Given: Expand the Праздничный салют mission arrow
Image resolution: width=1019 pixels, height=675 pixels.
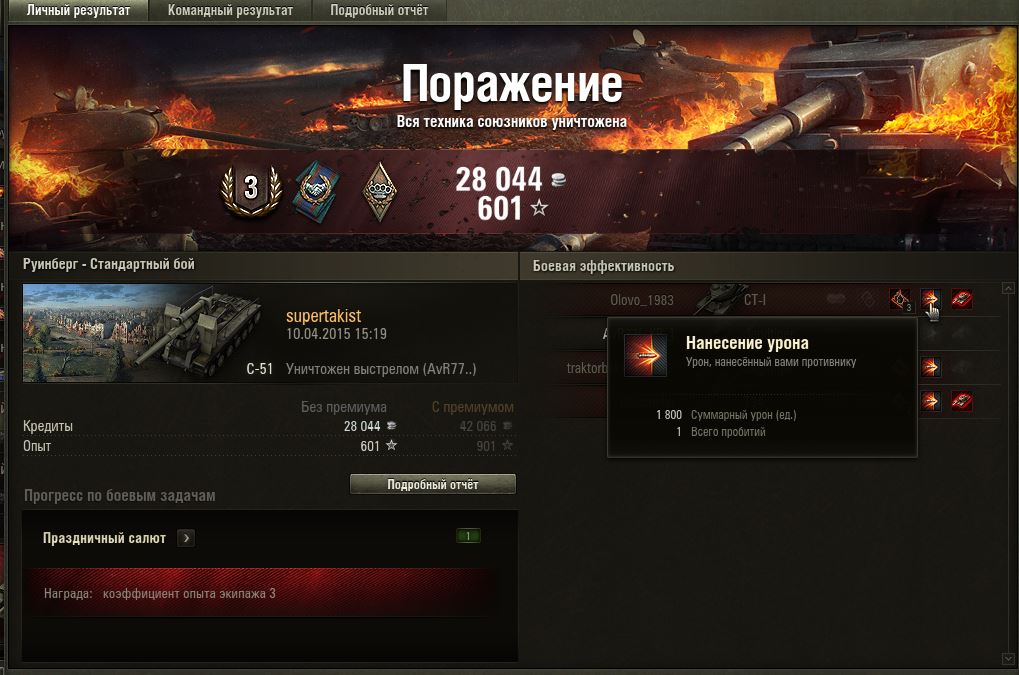Looking at the screenshot, I should coord(186,538).
